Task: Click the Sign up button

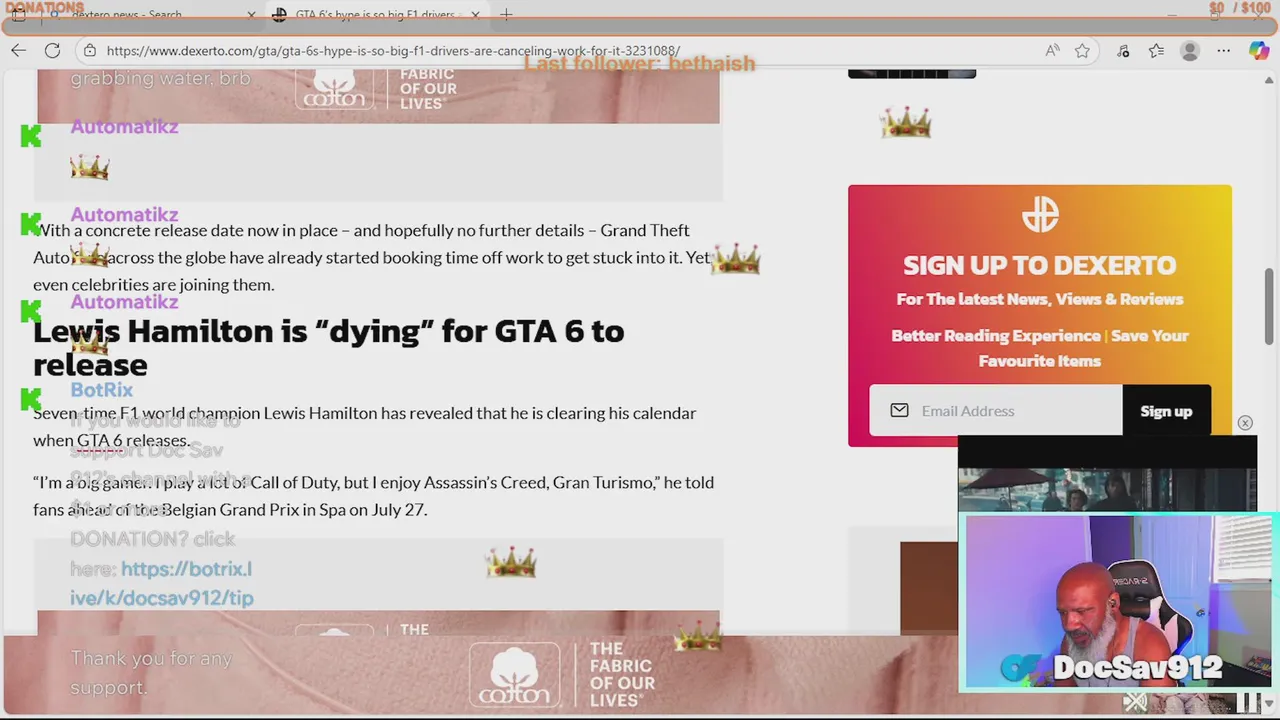Action: (1166, 411)
